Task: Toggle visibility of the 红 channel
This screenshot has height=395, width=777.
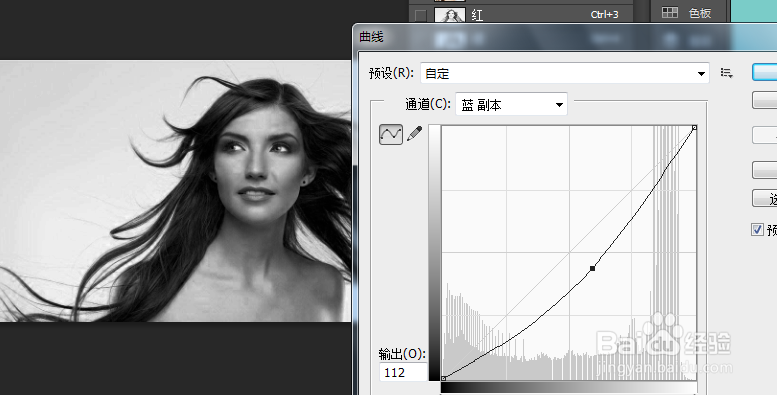Action: coord(420,15)
